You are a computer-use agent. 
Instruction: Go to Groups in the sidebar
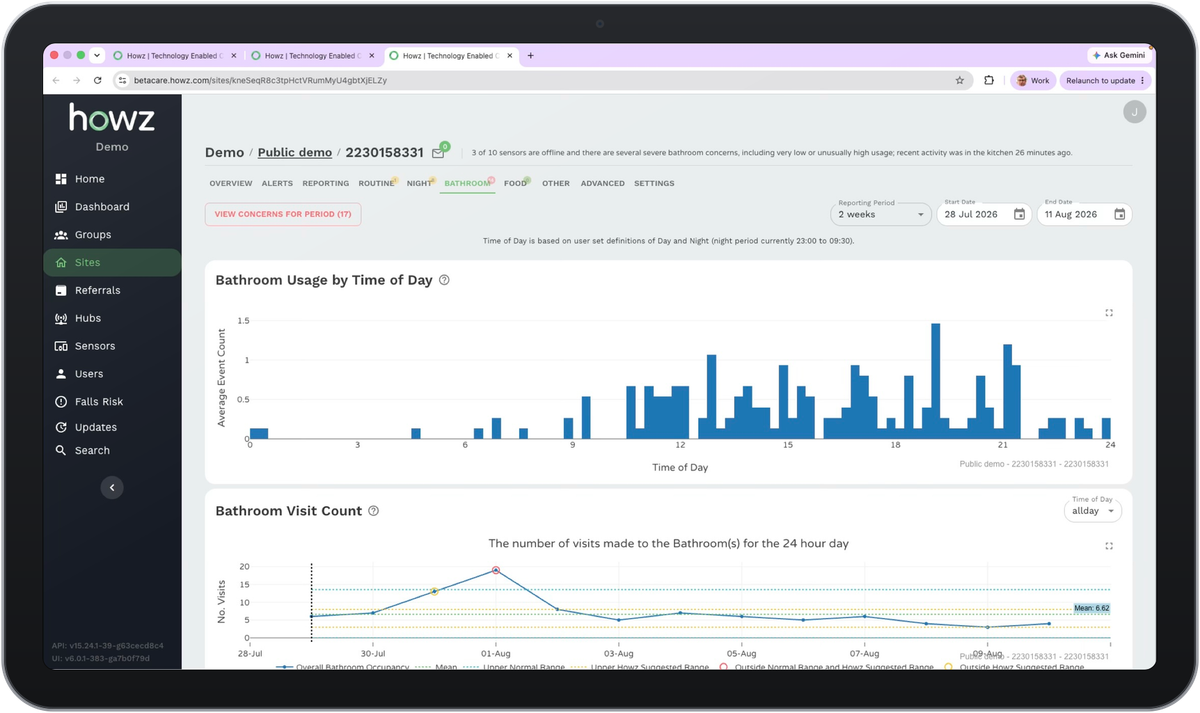(x=111, y=235)
